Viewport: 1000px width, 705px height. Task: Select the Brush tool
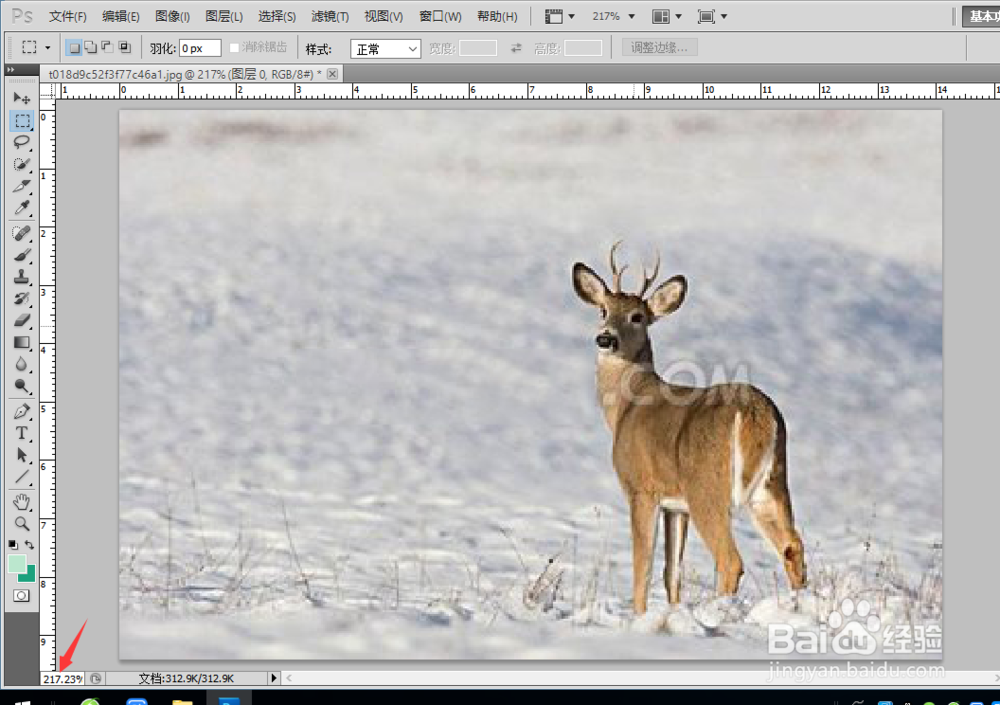(x=22, y=255)
